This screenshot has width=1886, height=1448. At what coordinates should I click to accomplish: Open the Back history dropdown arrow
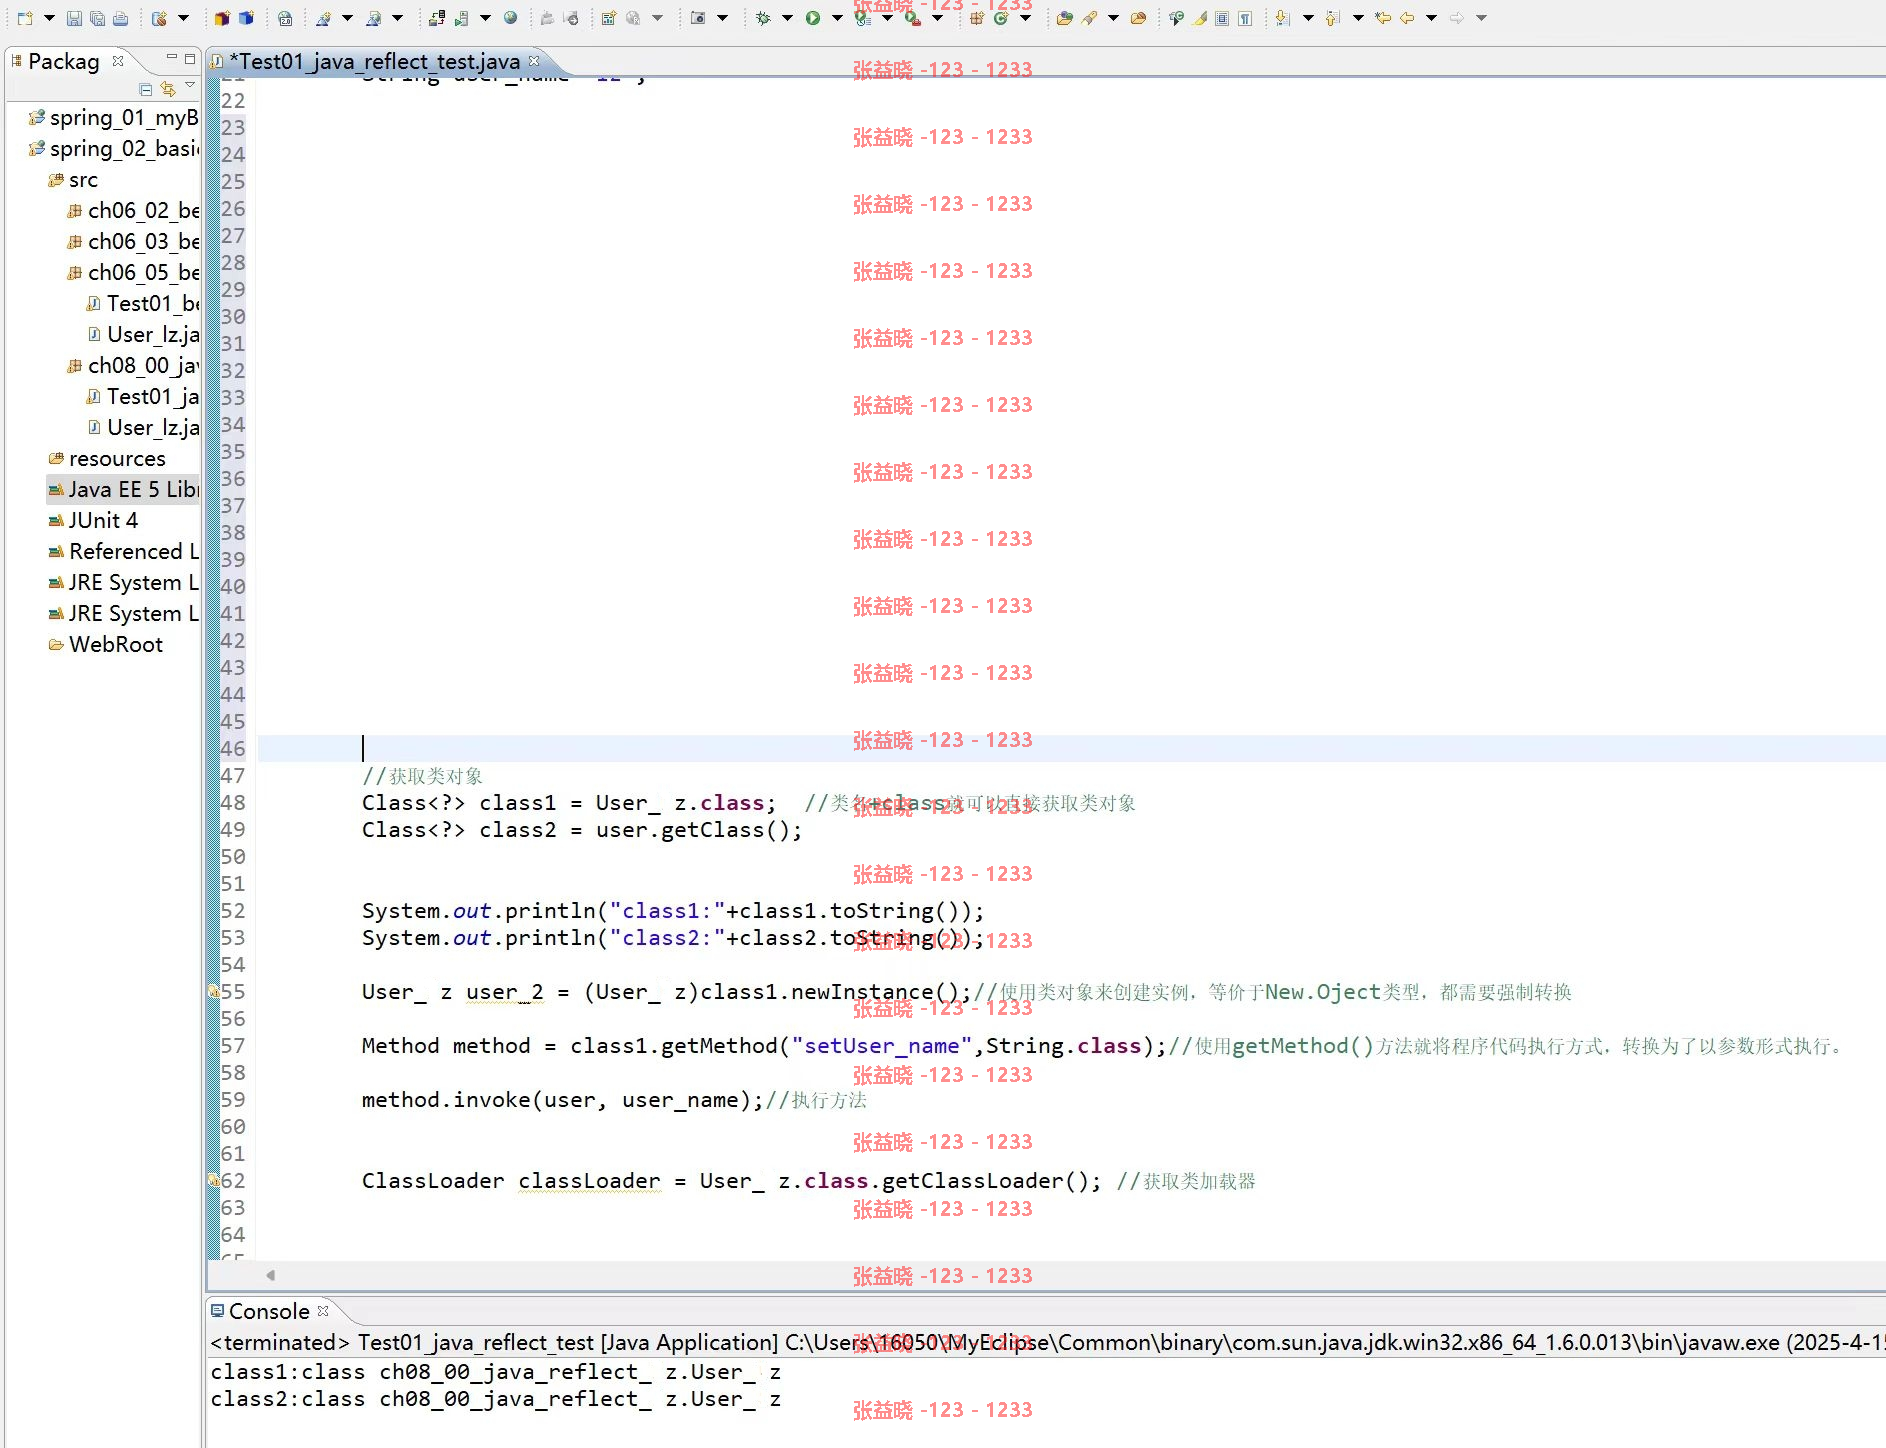(x=1431, y=18)
